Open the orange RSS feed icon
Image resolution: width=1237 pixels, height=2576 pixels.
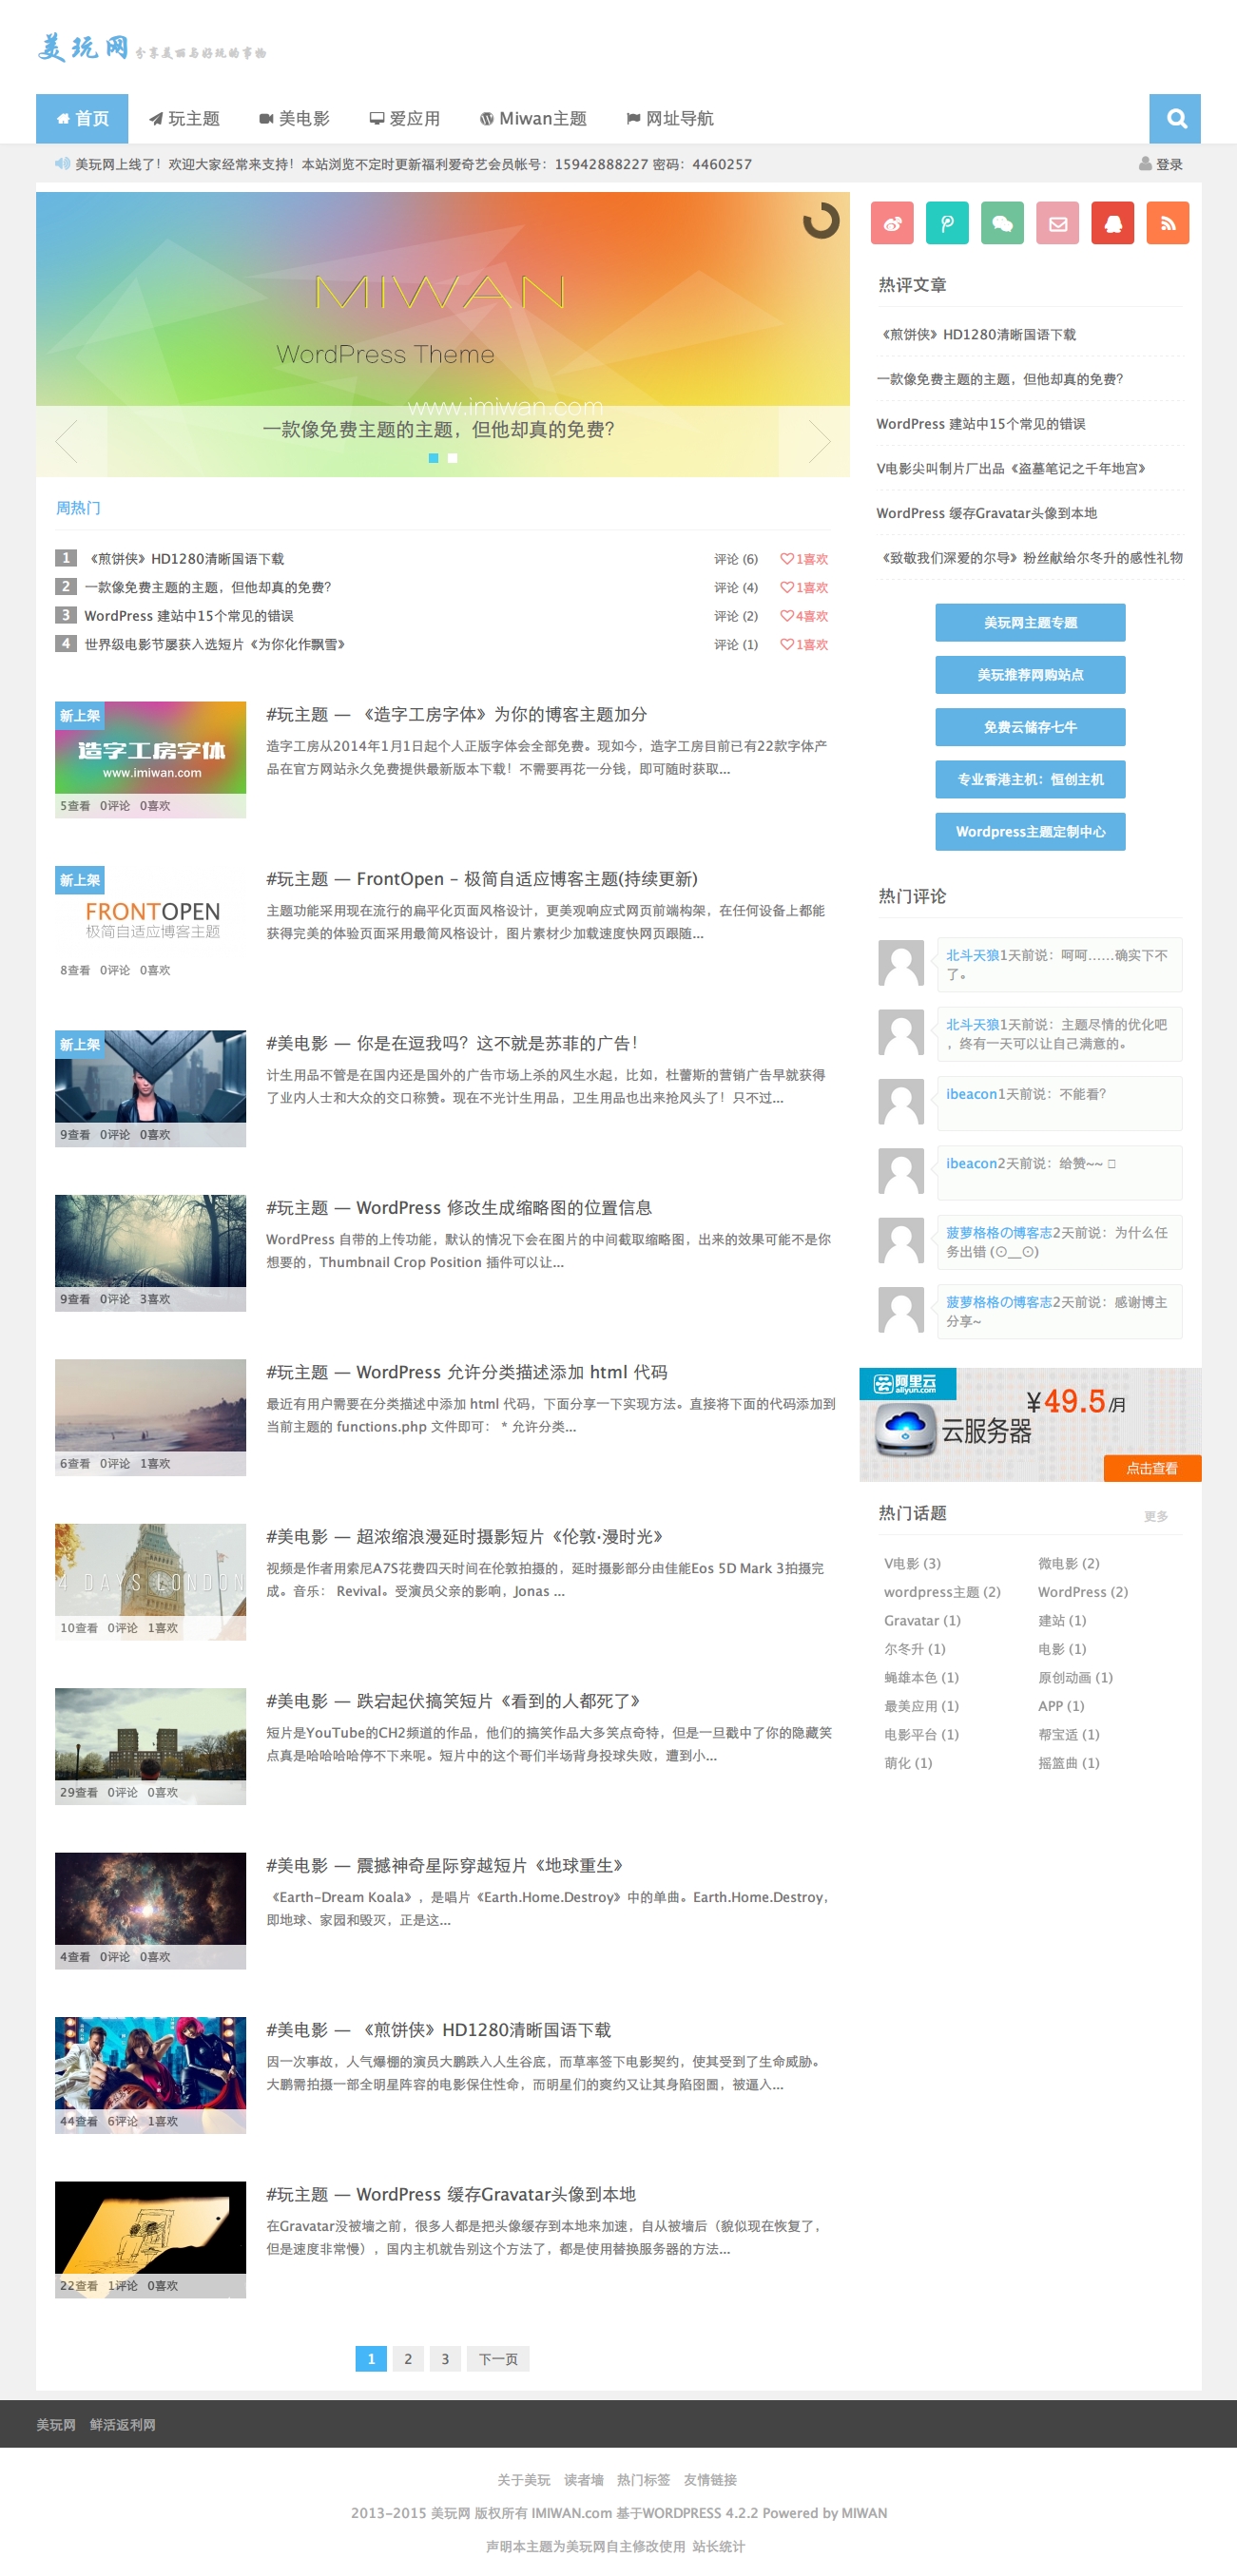[1167, 223]
